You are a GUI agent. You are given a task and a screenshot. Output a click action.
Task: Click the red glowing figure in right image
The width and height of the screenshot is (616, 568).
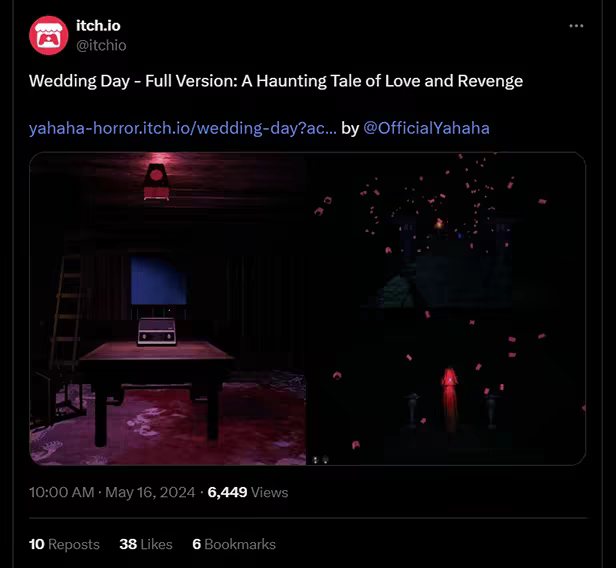(449, 397)
